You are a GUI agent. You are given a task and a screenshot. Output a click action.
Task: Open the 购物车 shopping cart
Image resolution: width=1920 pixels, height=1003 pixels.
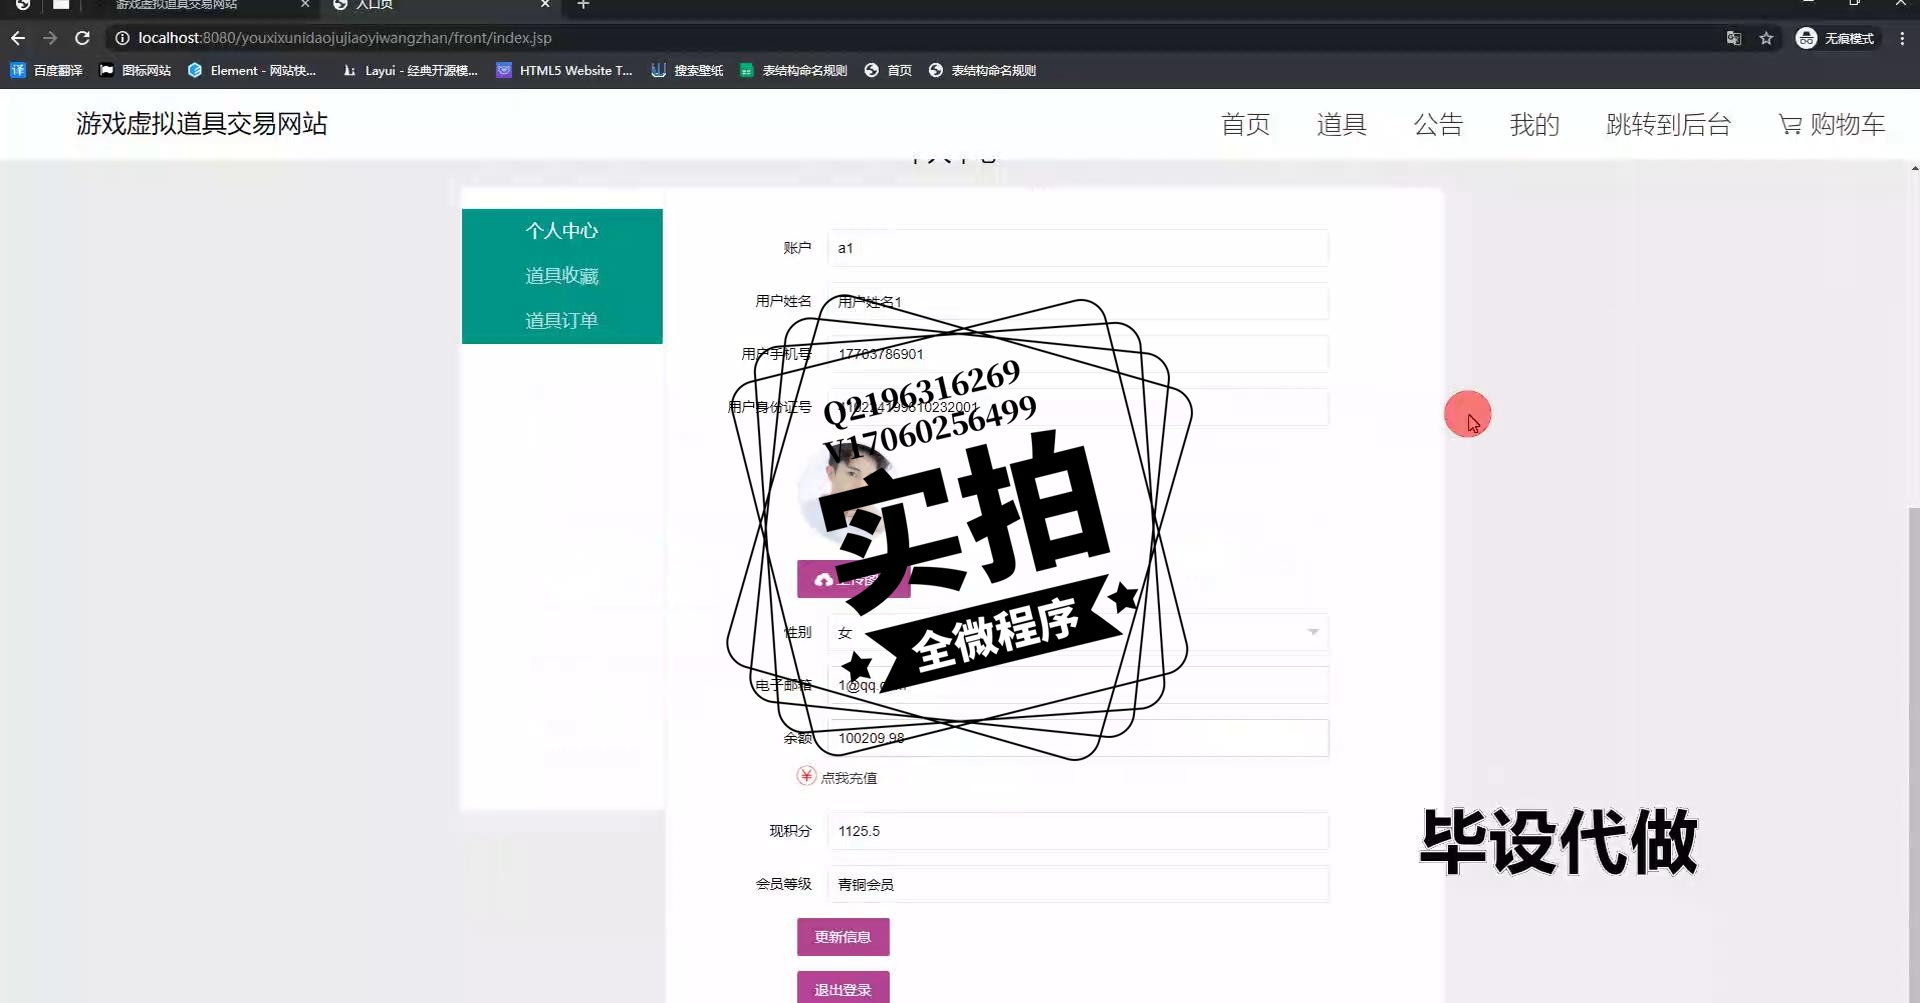pos(1832,124)
